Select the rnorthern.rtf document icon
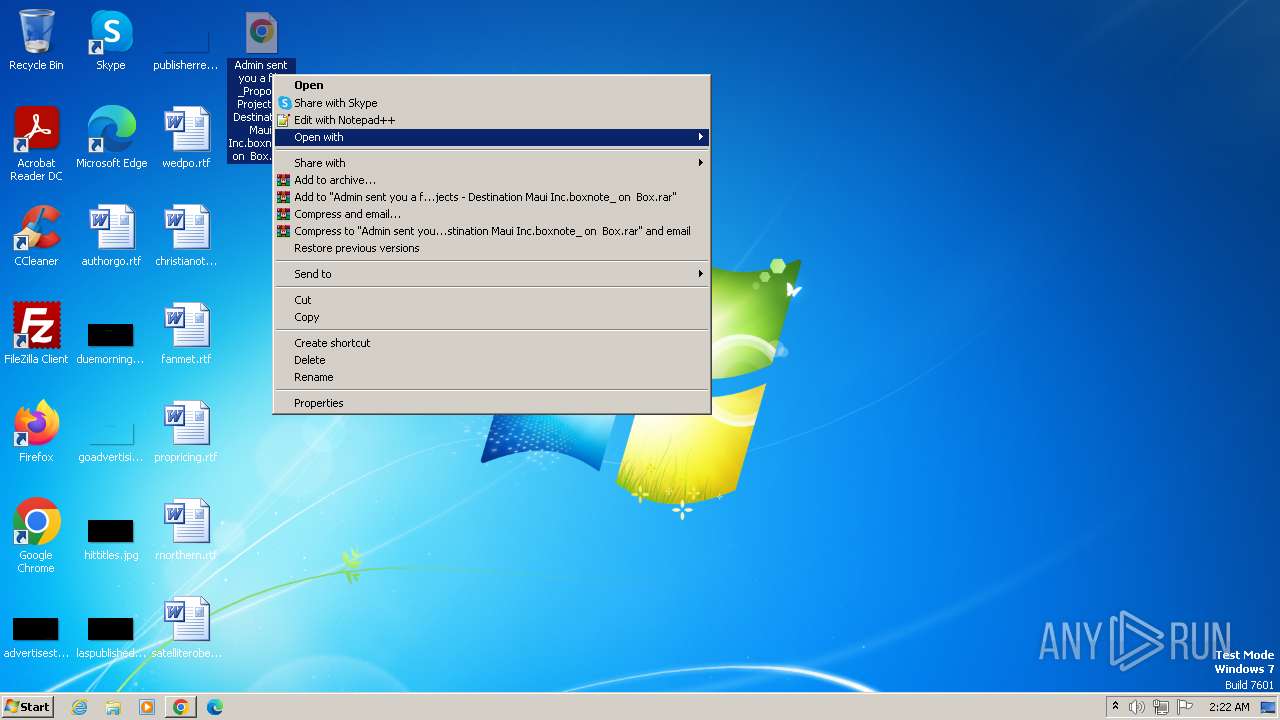Image resolution: width=1280 pixels, height=720 pixels. pyautogui.click(x=186, y=530)
